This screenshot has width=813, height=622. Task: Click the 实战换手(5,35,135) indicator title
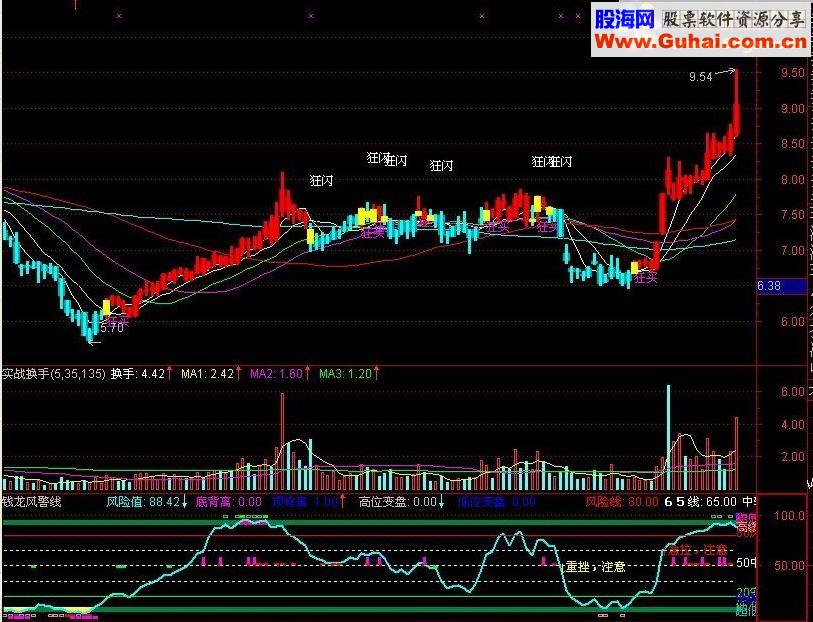(x=53, y=374)
